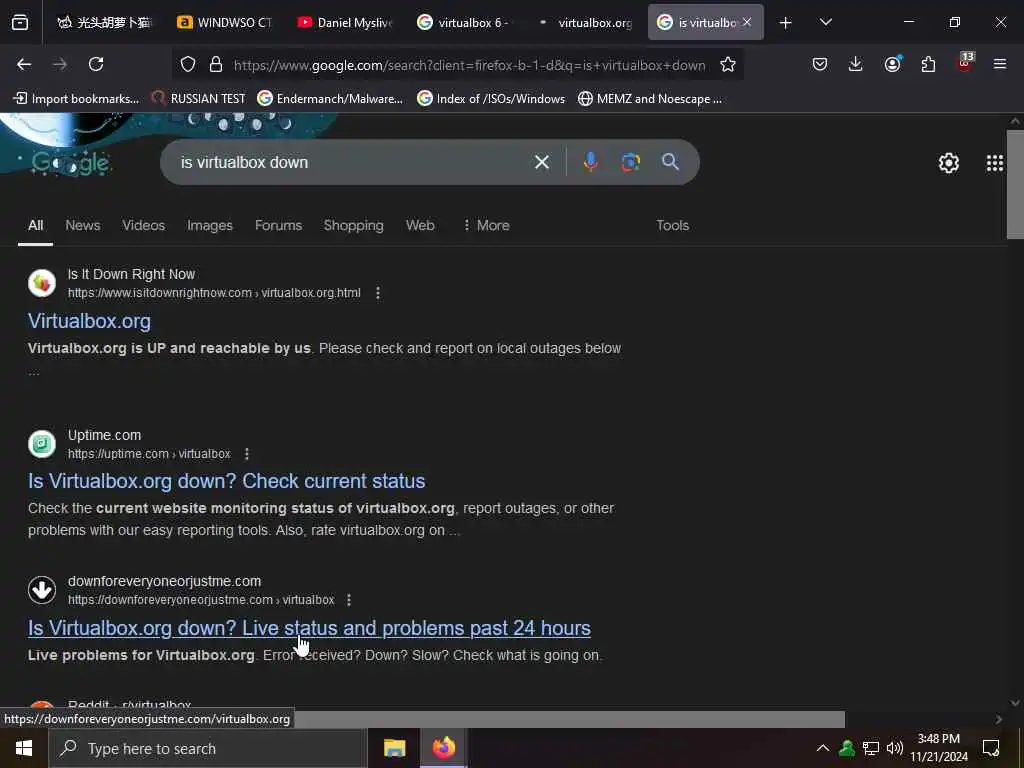1024x768 pixels.
Task: Expand the More search filters
Action: pos(486,225)
